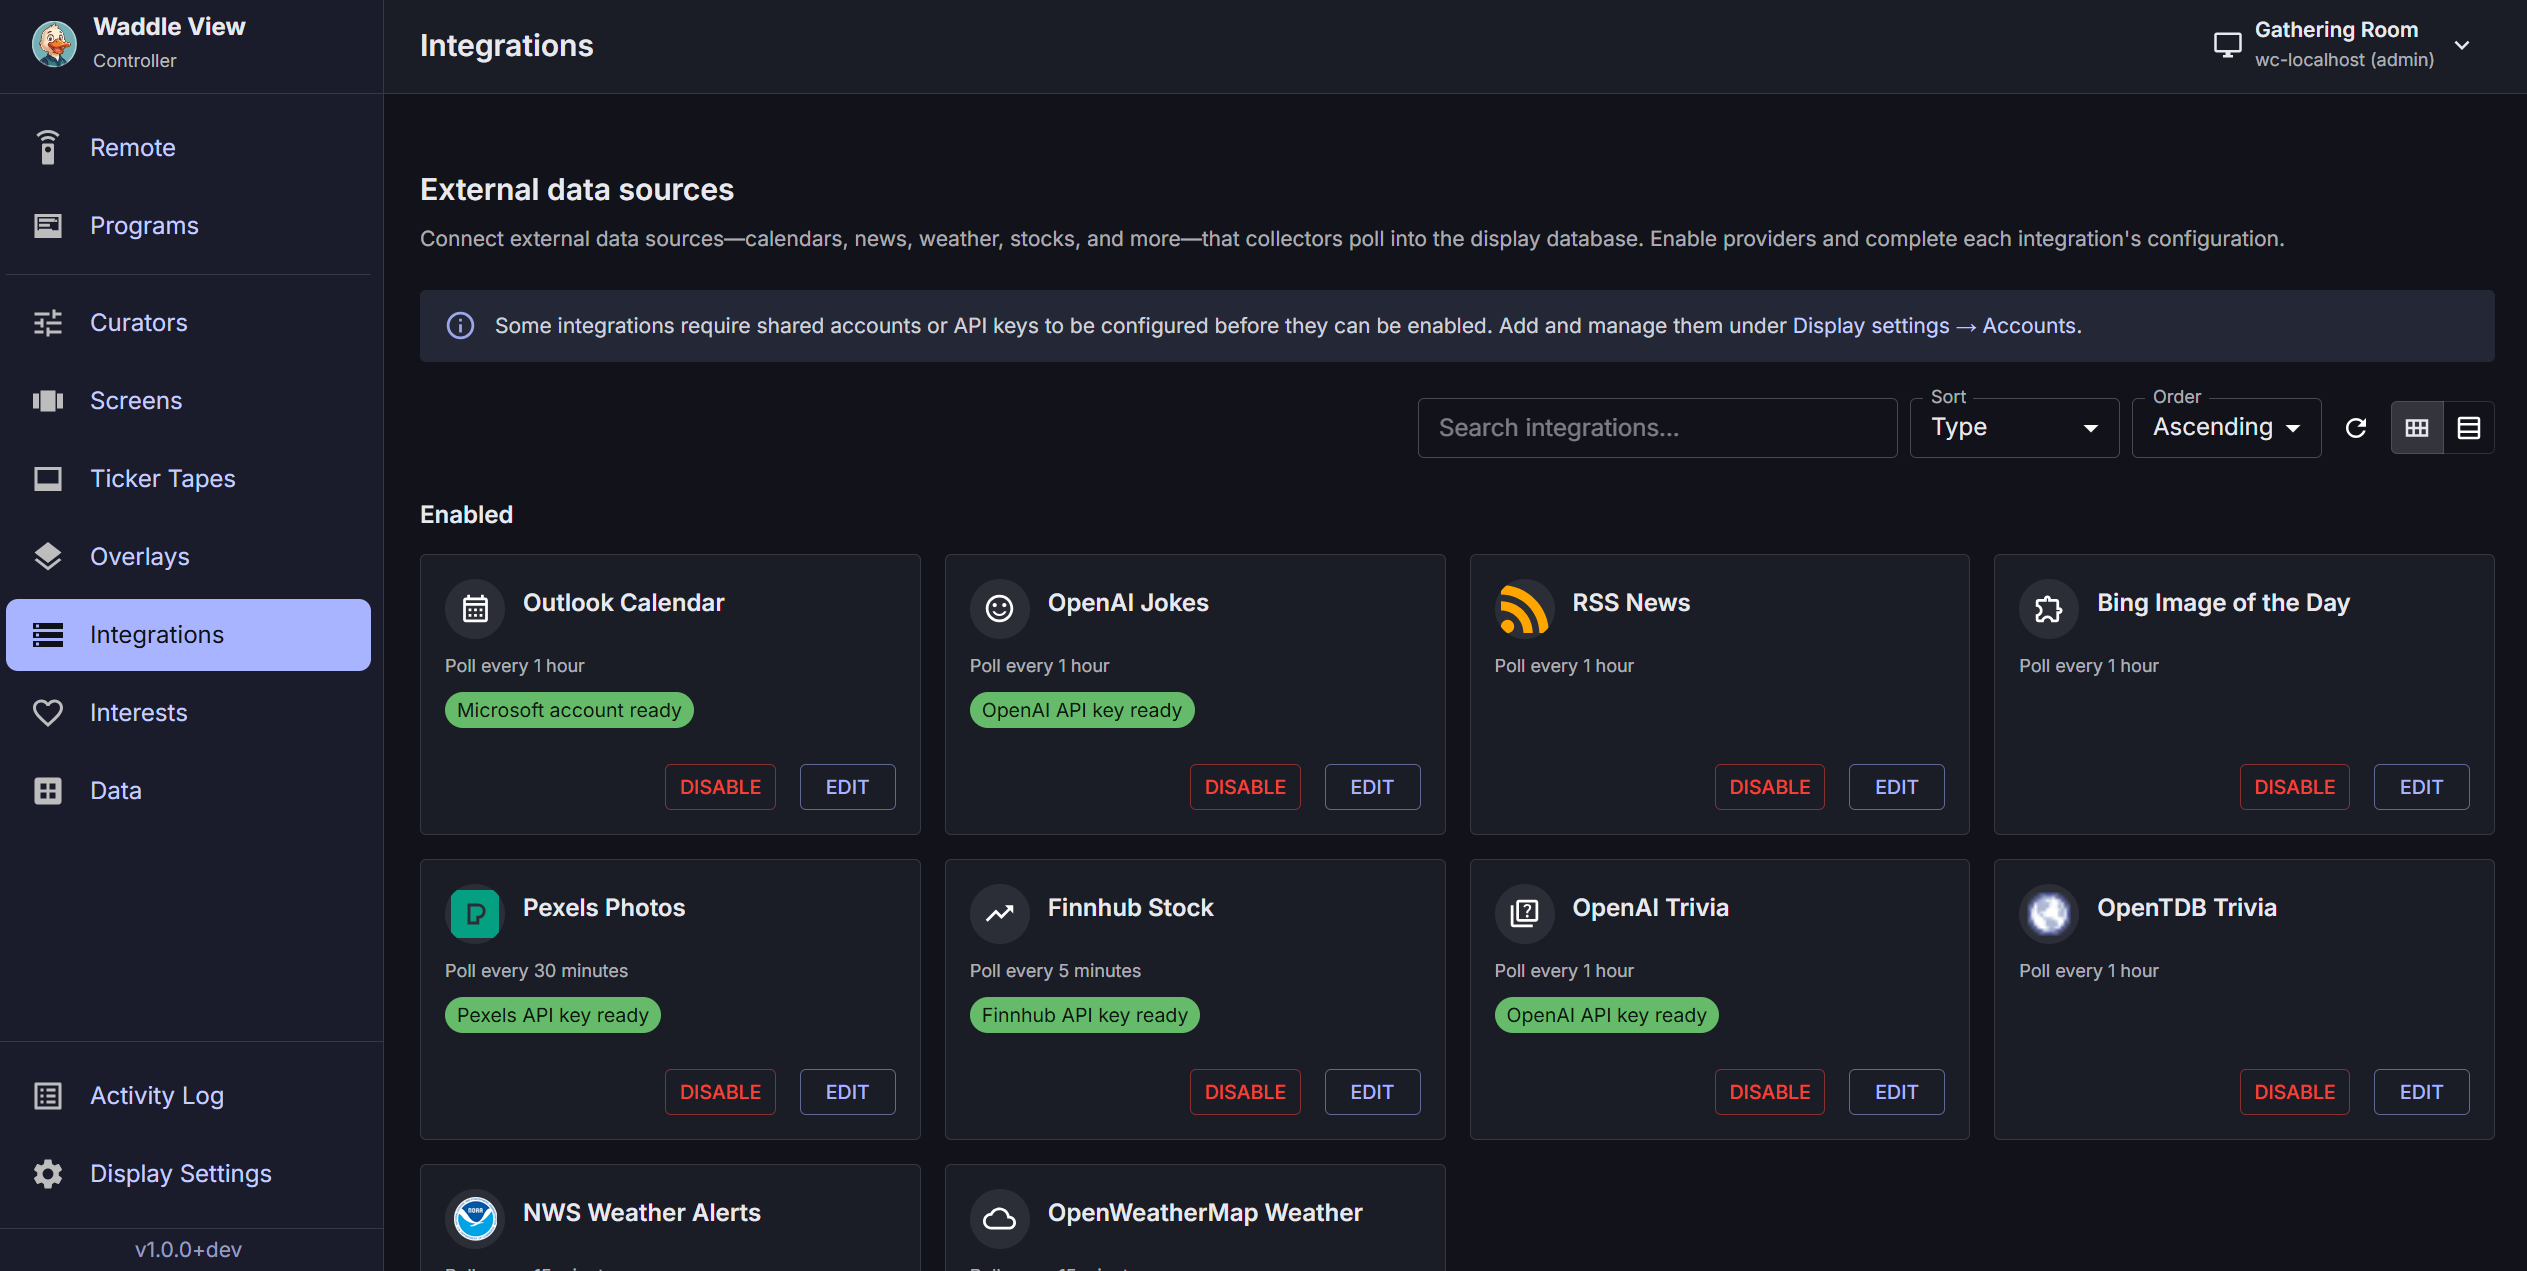Click the Search integrations field

[1657, 428]
